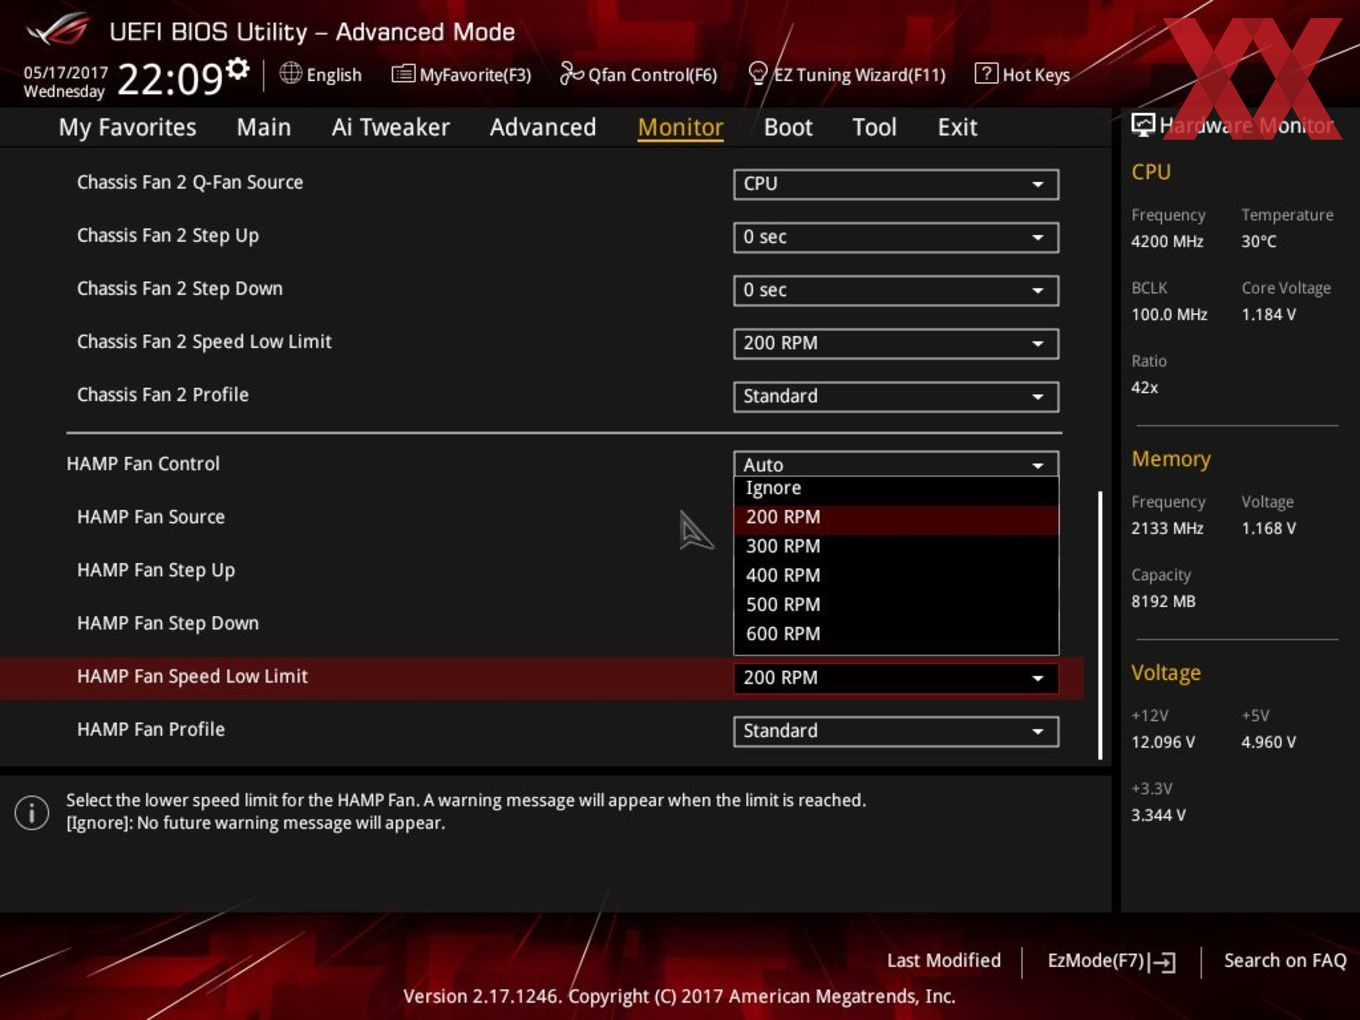Click HAMP Fan Control label
The image size is (1360, 1020).
pyautogui.click(x=143, y=464)
